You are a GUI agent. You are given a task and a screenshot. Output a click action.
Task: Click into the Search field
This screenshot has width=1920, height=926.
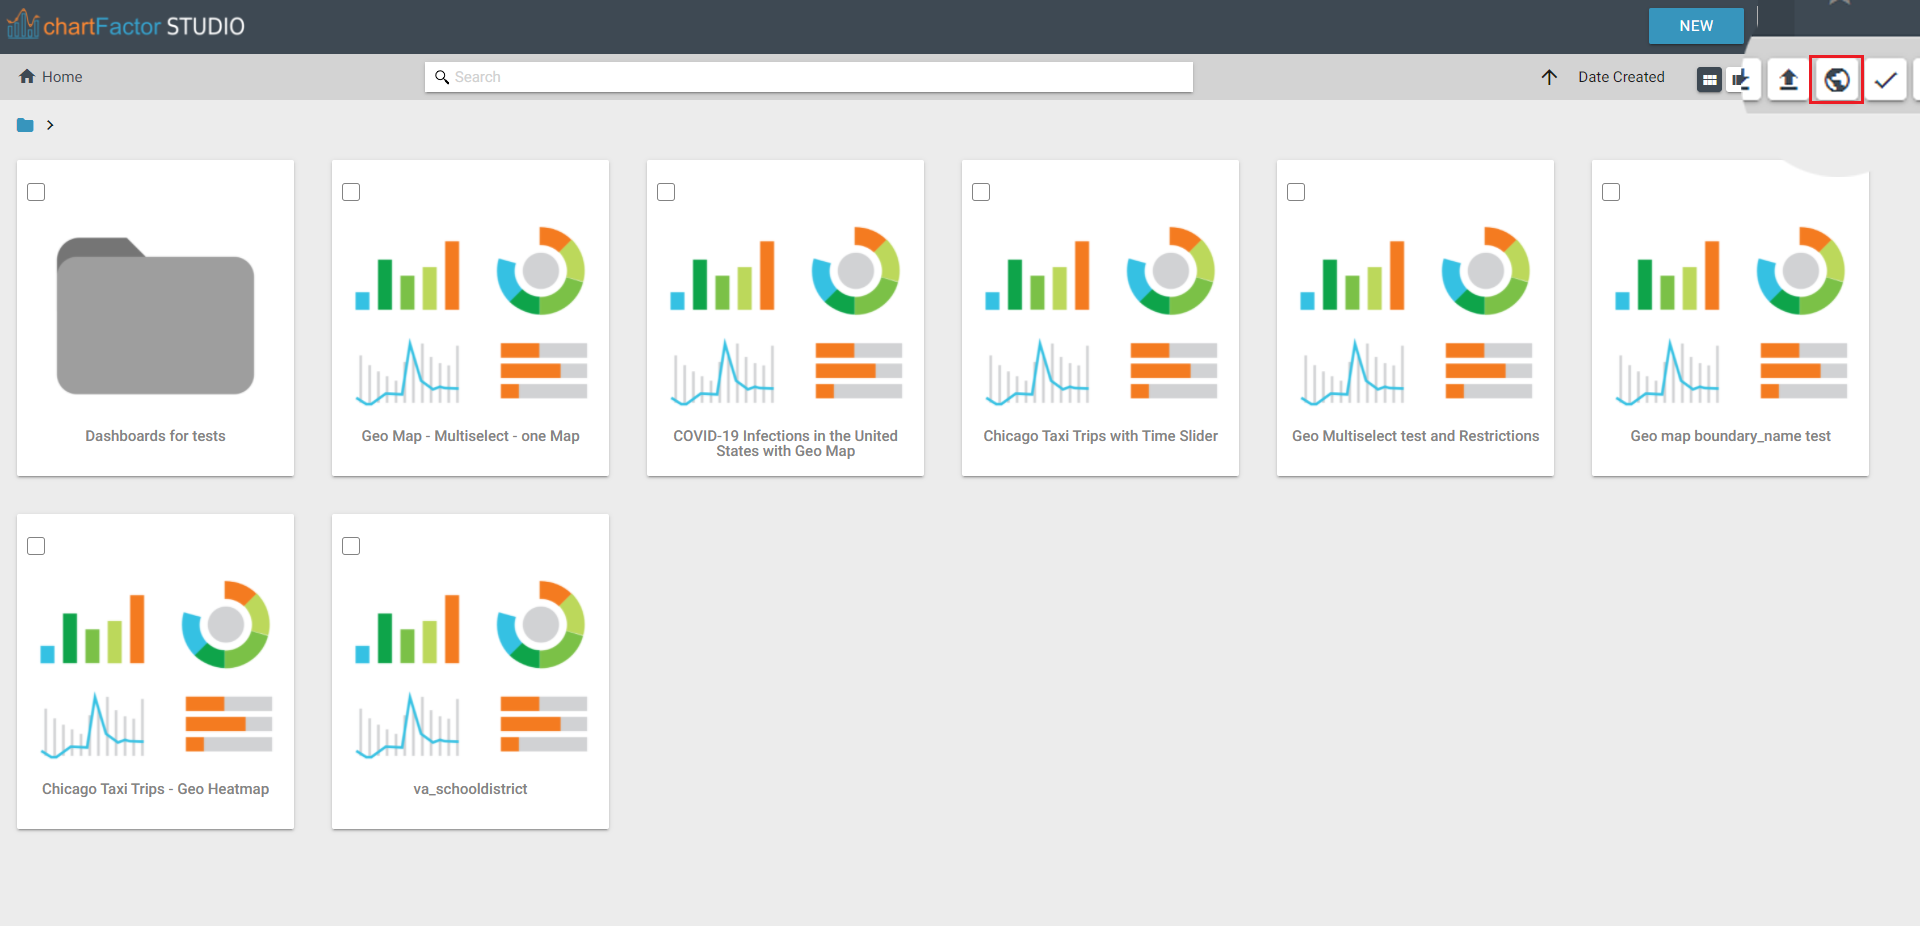point(810,77)
